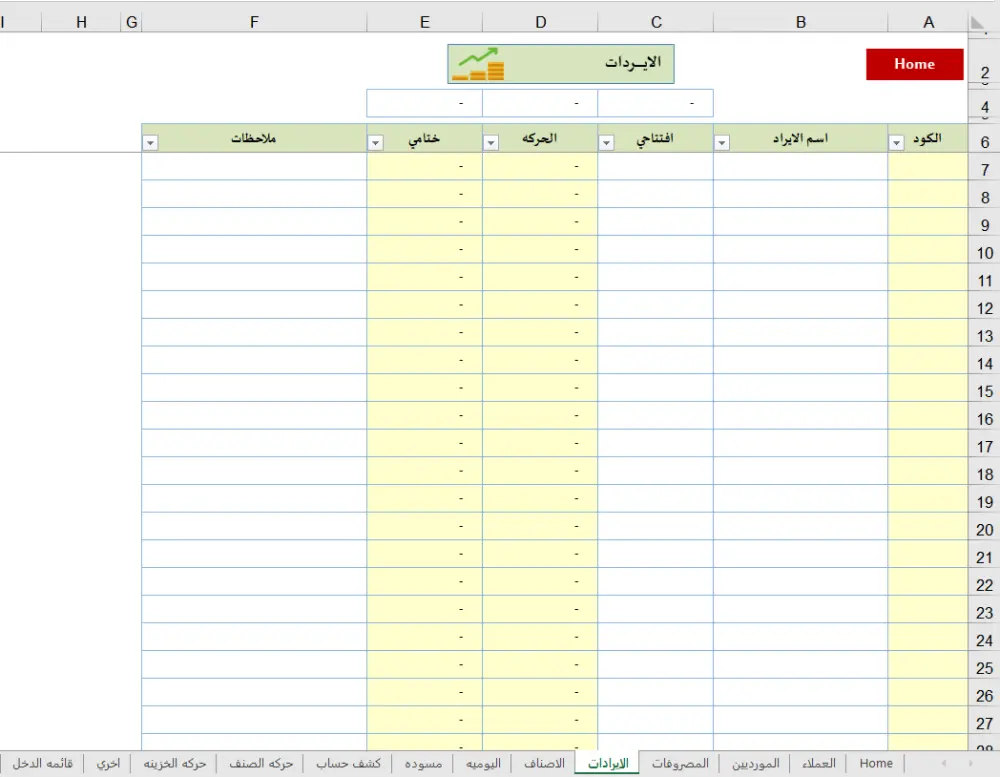The width and height of the screenshot is (1000, 777).
Task: Open filter dropdown for ختامي column
Action: click(x=375, y=143)
